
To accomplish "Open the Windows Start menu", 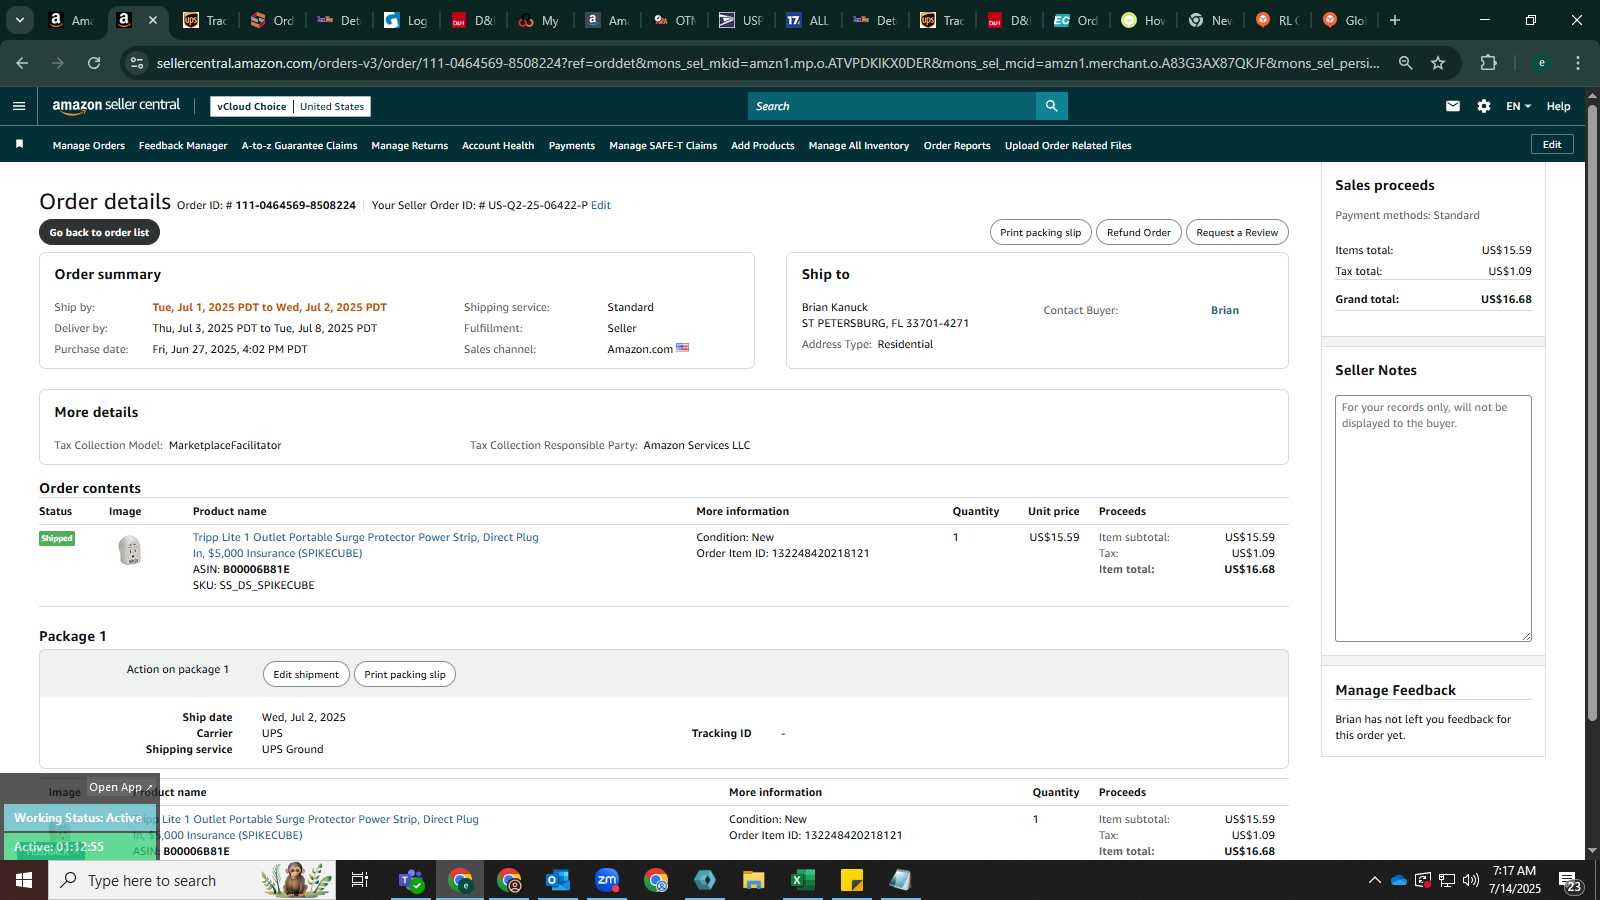I will pos(24,880).
